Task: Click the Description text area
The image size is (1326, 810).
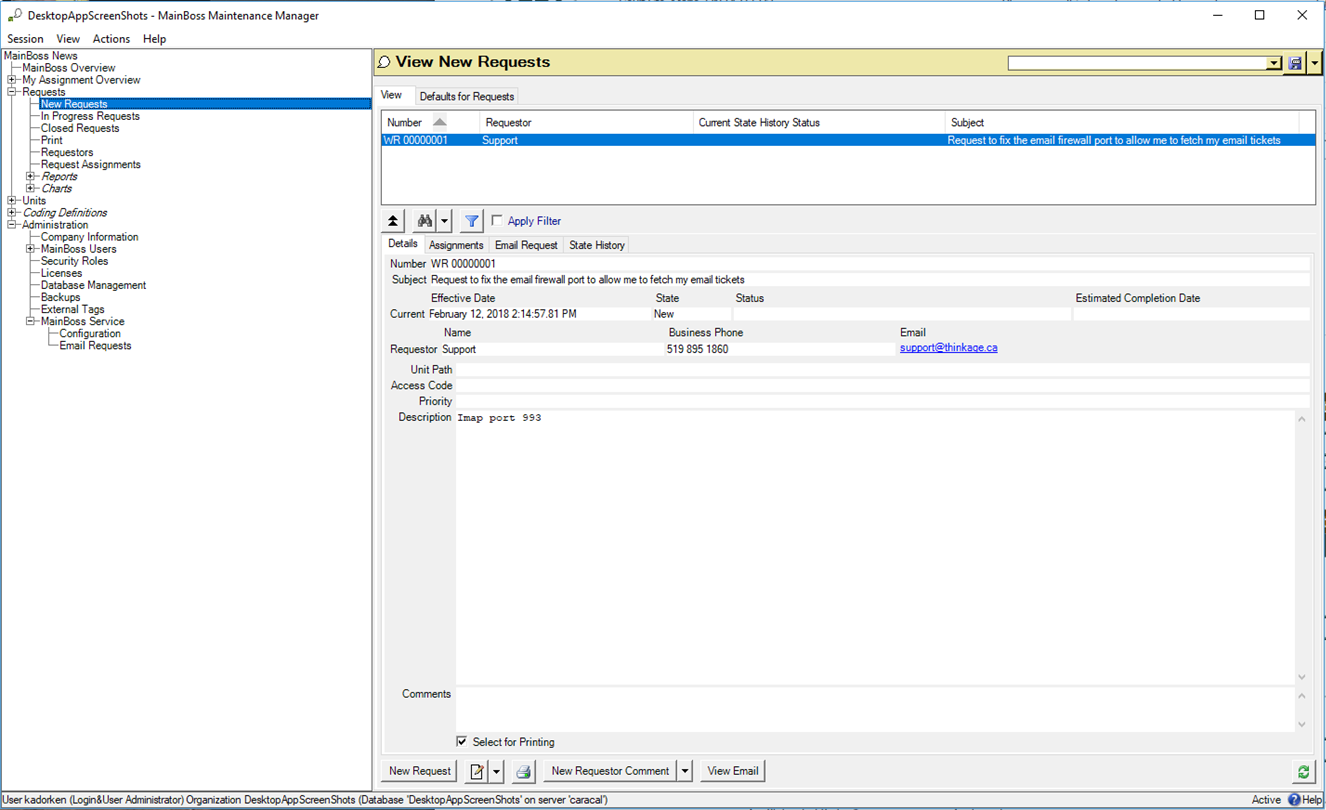Action: pos(875,547)
